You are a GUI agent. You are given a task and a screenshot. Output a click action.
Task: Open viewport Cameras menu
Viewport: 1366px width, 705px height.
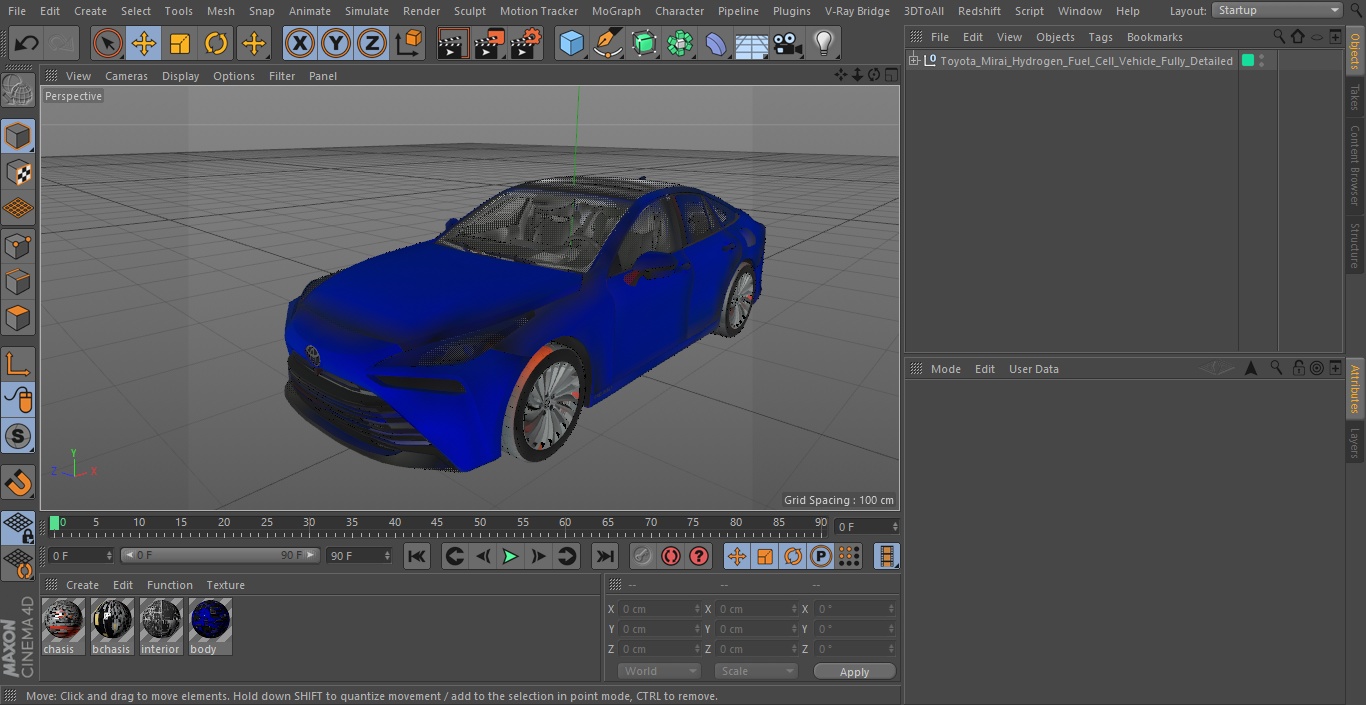tap(126, 76)
